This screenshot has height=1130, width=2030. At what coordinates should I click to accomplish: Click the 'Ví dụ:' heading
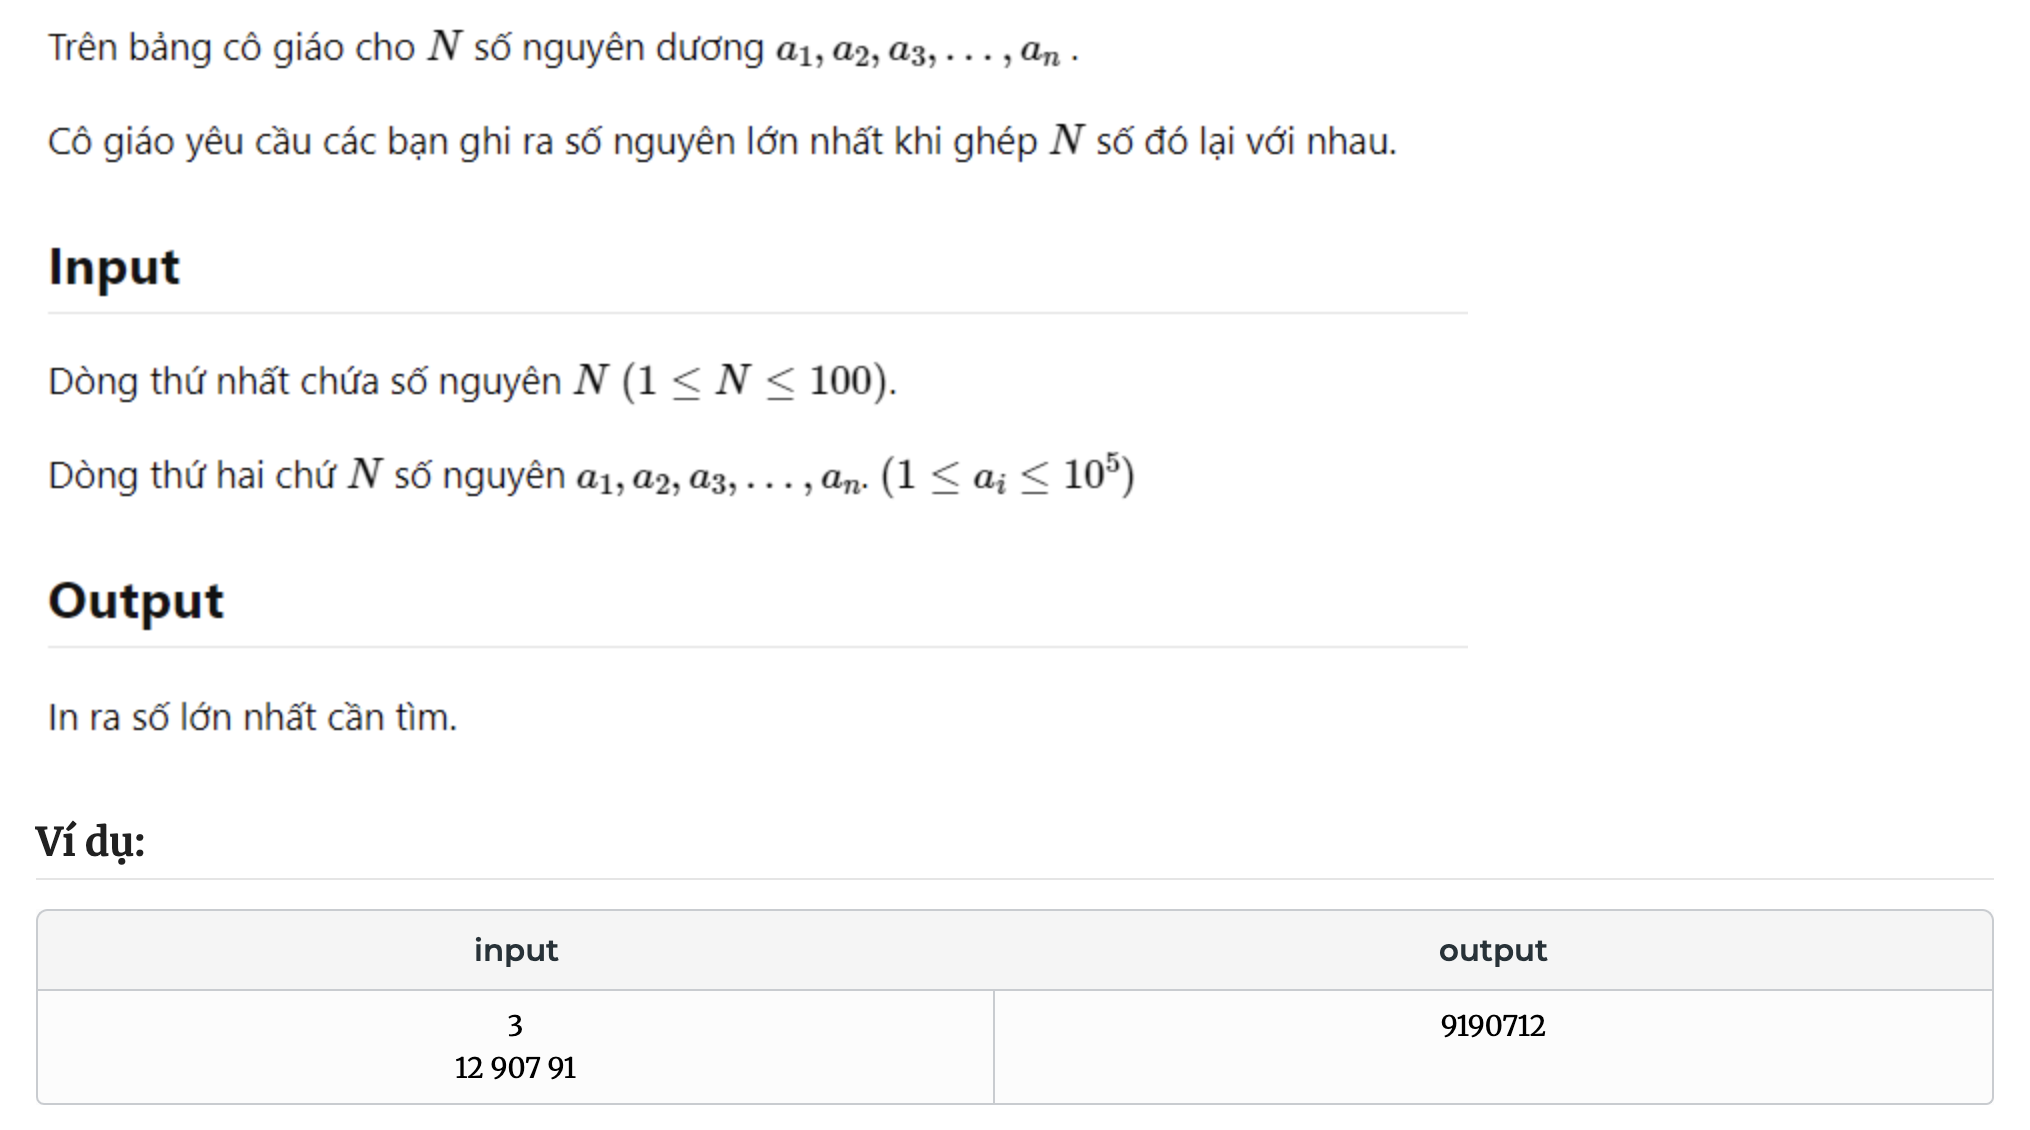click(x=90, y=841)
